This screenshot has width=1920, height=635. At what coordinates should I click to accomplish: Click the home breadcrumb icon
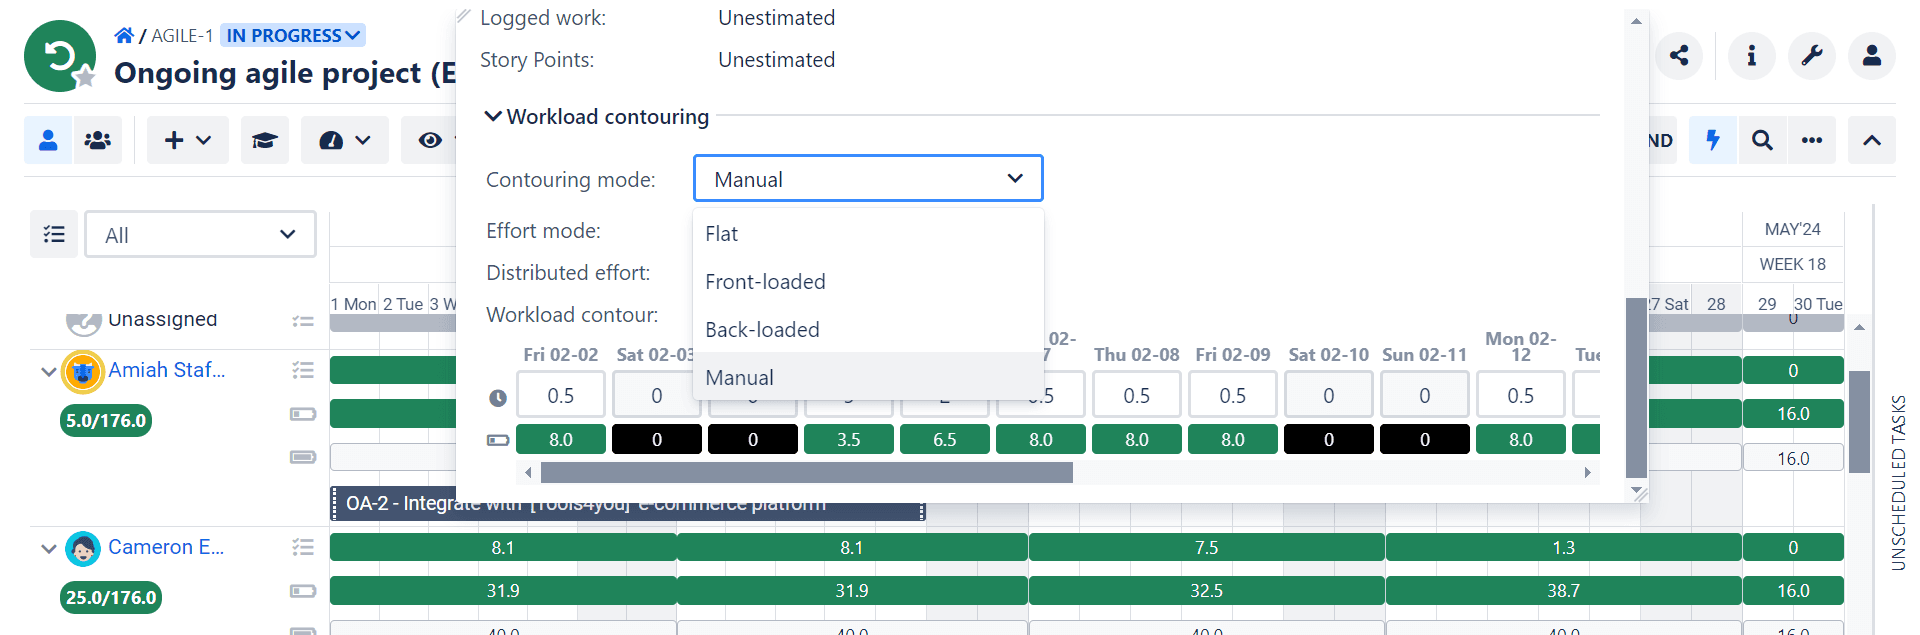(x=124, y=36)
